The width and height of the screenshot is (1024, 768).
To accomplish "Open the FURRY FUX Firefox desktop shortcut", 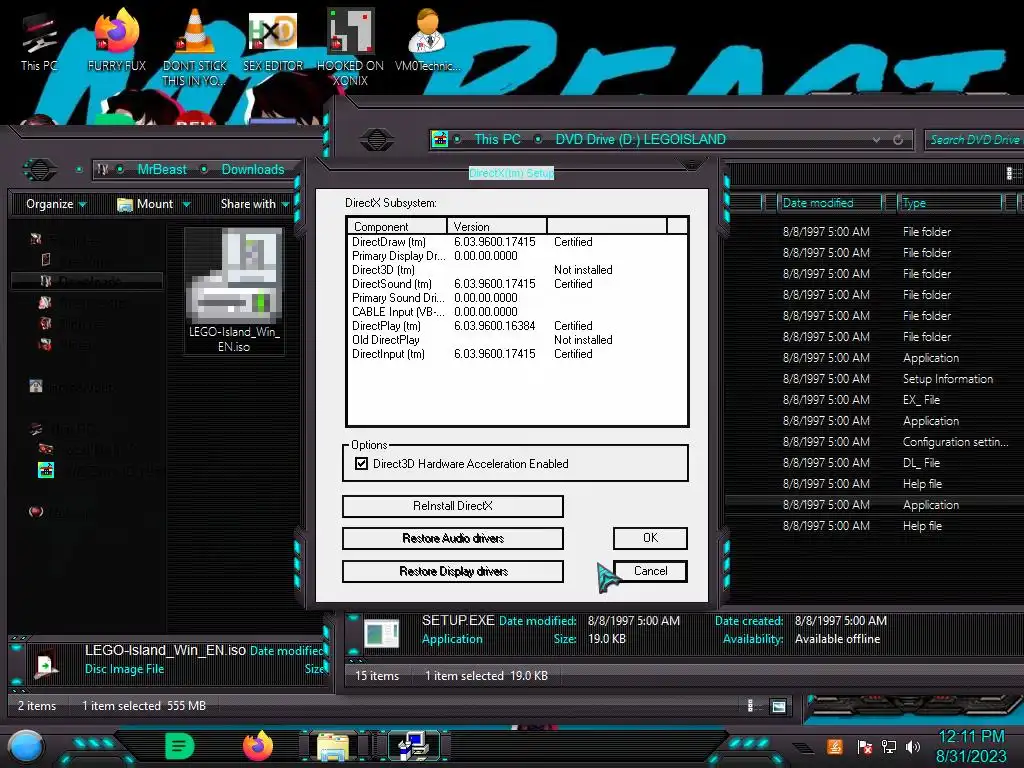I will click(x=117, y=39).
